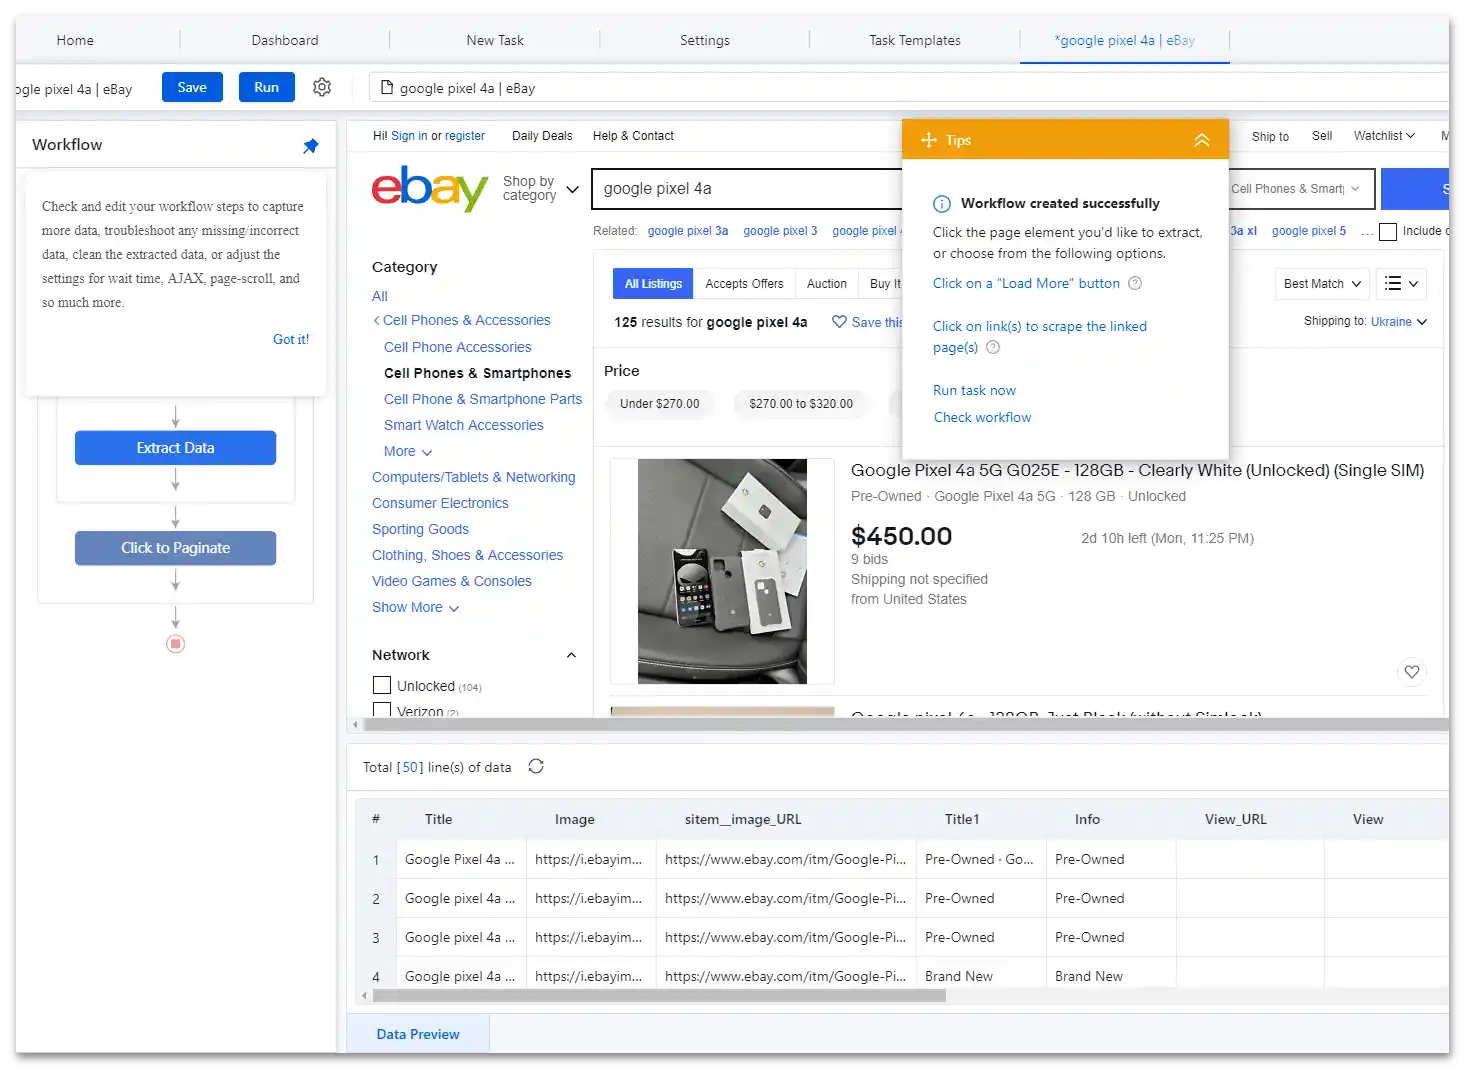Click the Save this search heart icon

click(840, 321)
